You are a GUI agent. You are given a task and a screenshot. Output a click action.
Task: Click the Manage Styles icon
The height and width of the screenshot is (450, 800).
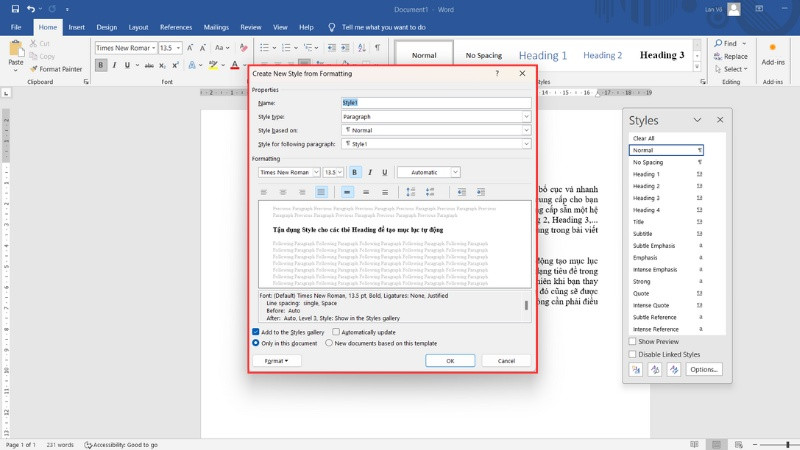point(674,369)
